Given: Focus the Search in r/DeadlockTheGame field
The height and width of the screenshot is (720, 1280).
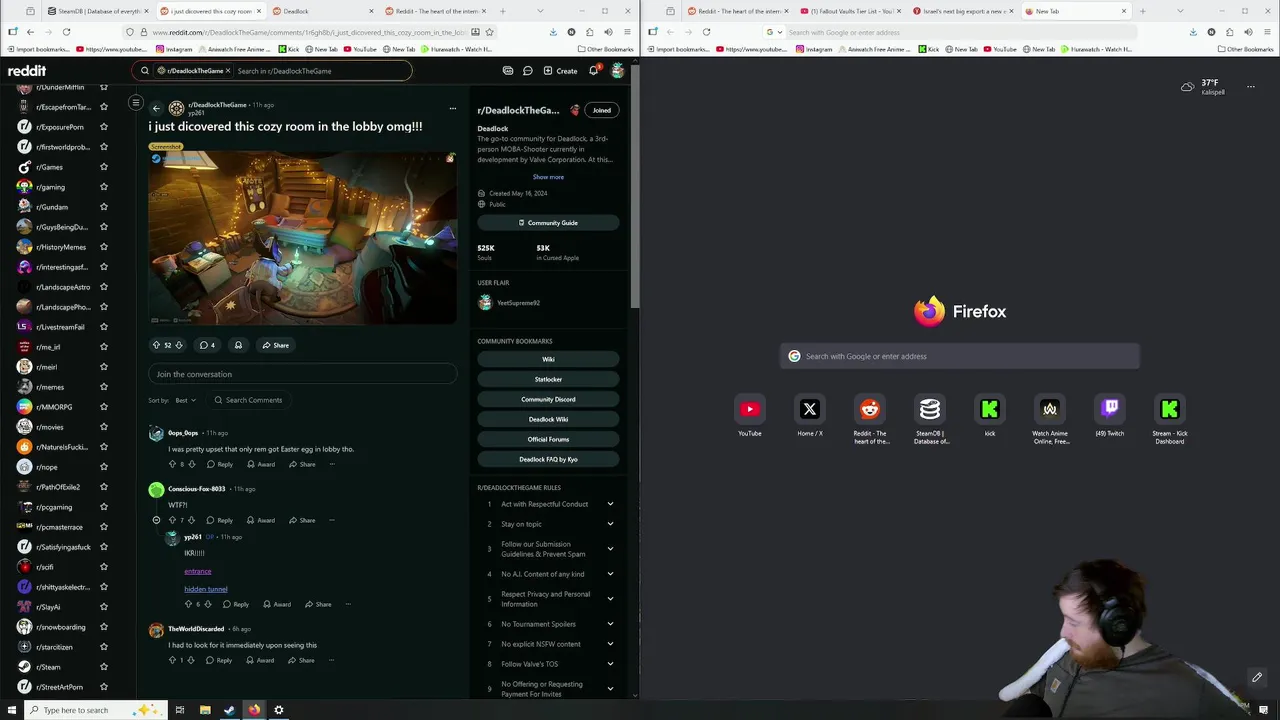Looking at the screenshot, I should click(x=320, y=71).
